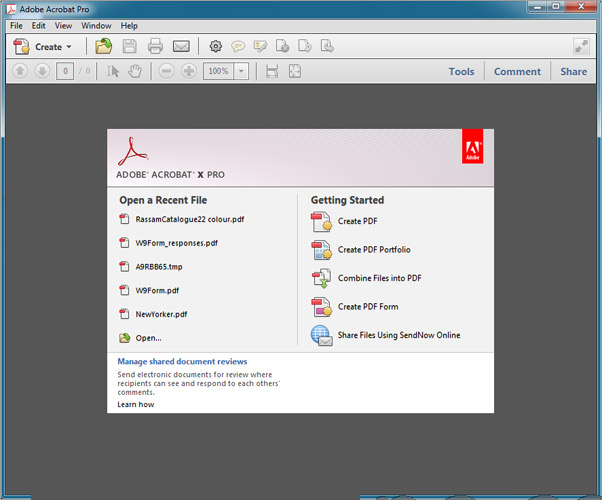Click the zoom out minus button
The width and height of the screenshot is (602, 500).
167,71
